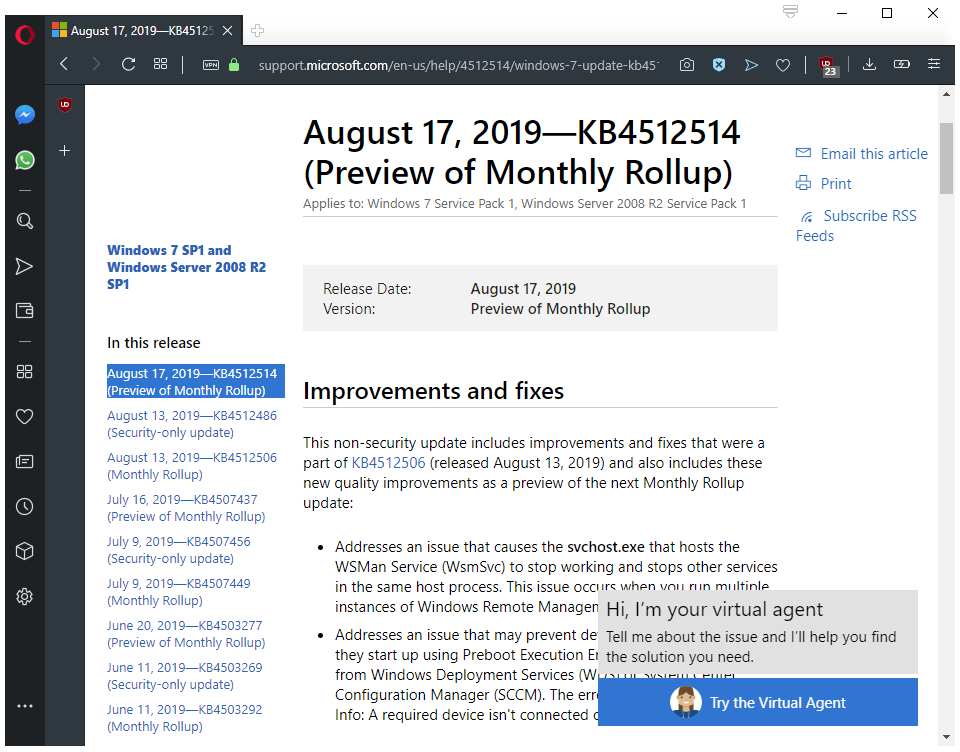
Task: Click the 'Release Date:' label
Action: 367,288
